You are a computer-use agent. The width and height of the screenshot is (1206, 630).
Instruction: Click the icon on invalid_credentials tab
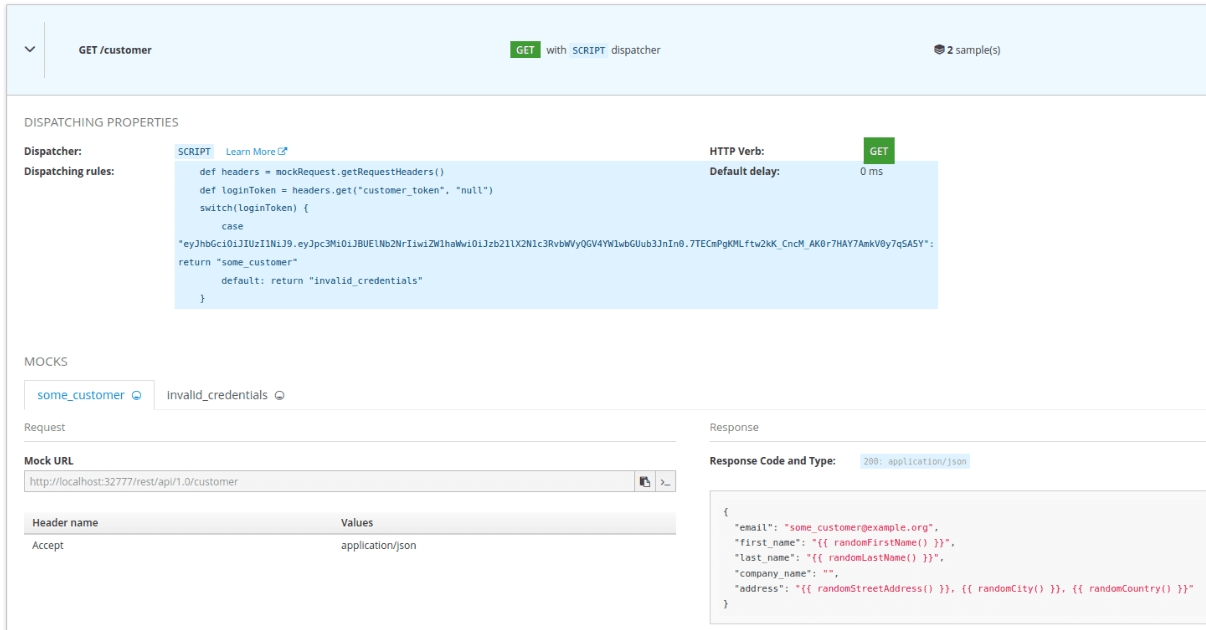pyautogui.click(x=279, y=395)
